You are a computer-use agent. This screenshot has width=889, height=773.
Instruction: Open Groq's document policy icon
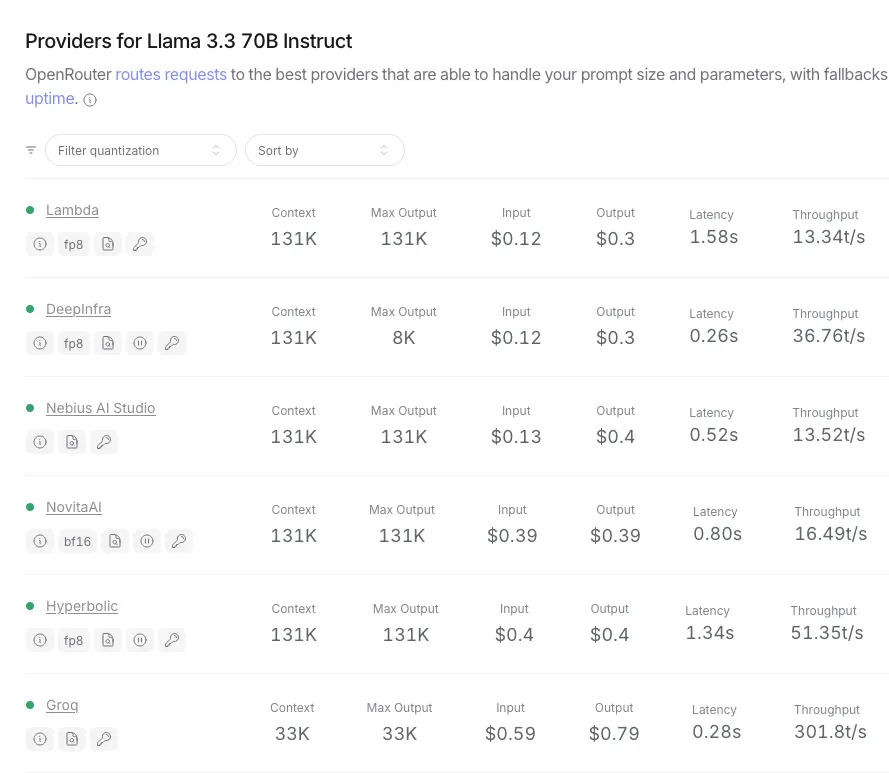pos(72,739)
